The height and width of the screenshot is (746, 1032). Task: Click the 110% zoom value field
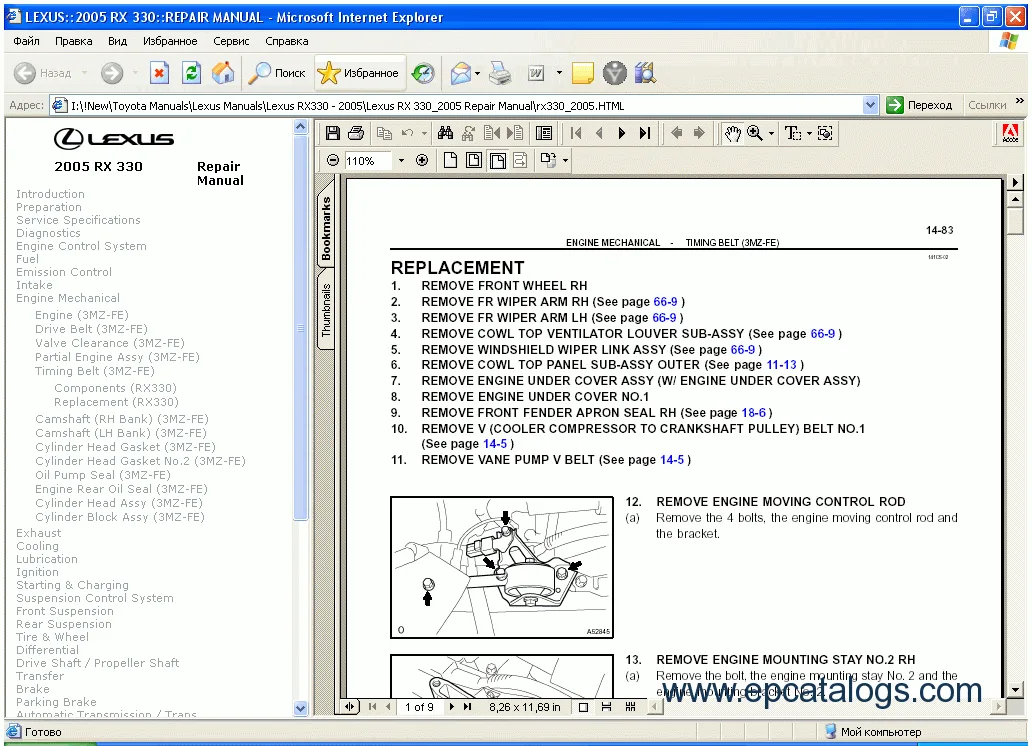369,161
